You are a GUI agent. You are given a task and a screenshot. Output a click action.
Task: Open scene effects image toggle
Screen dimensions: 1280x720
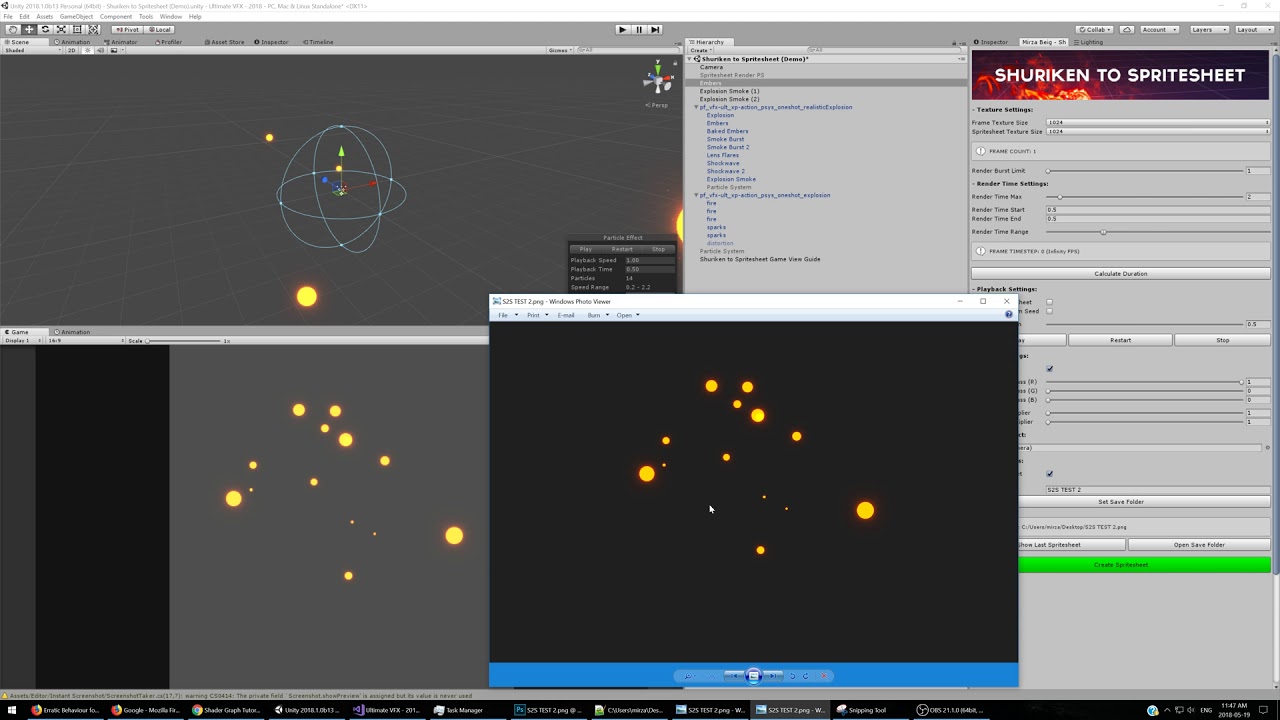tap(112, 50)
